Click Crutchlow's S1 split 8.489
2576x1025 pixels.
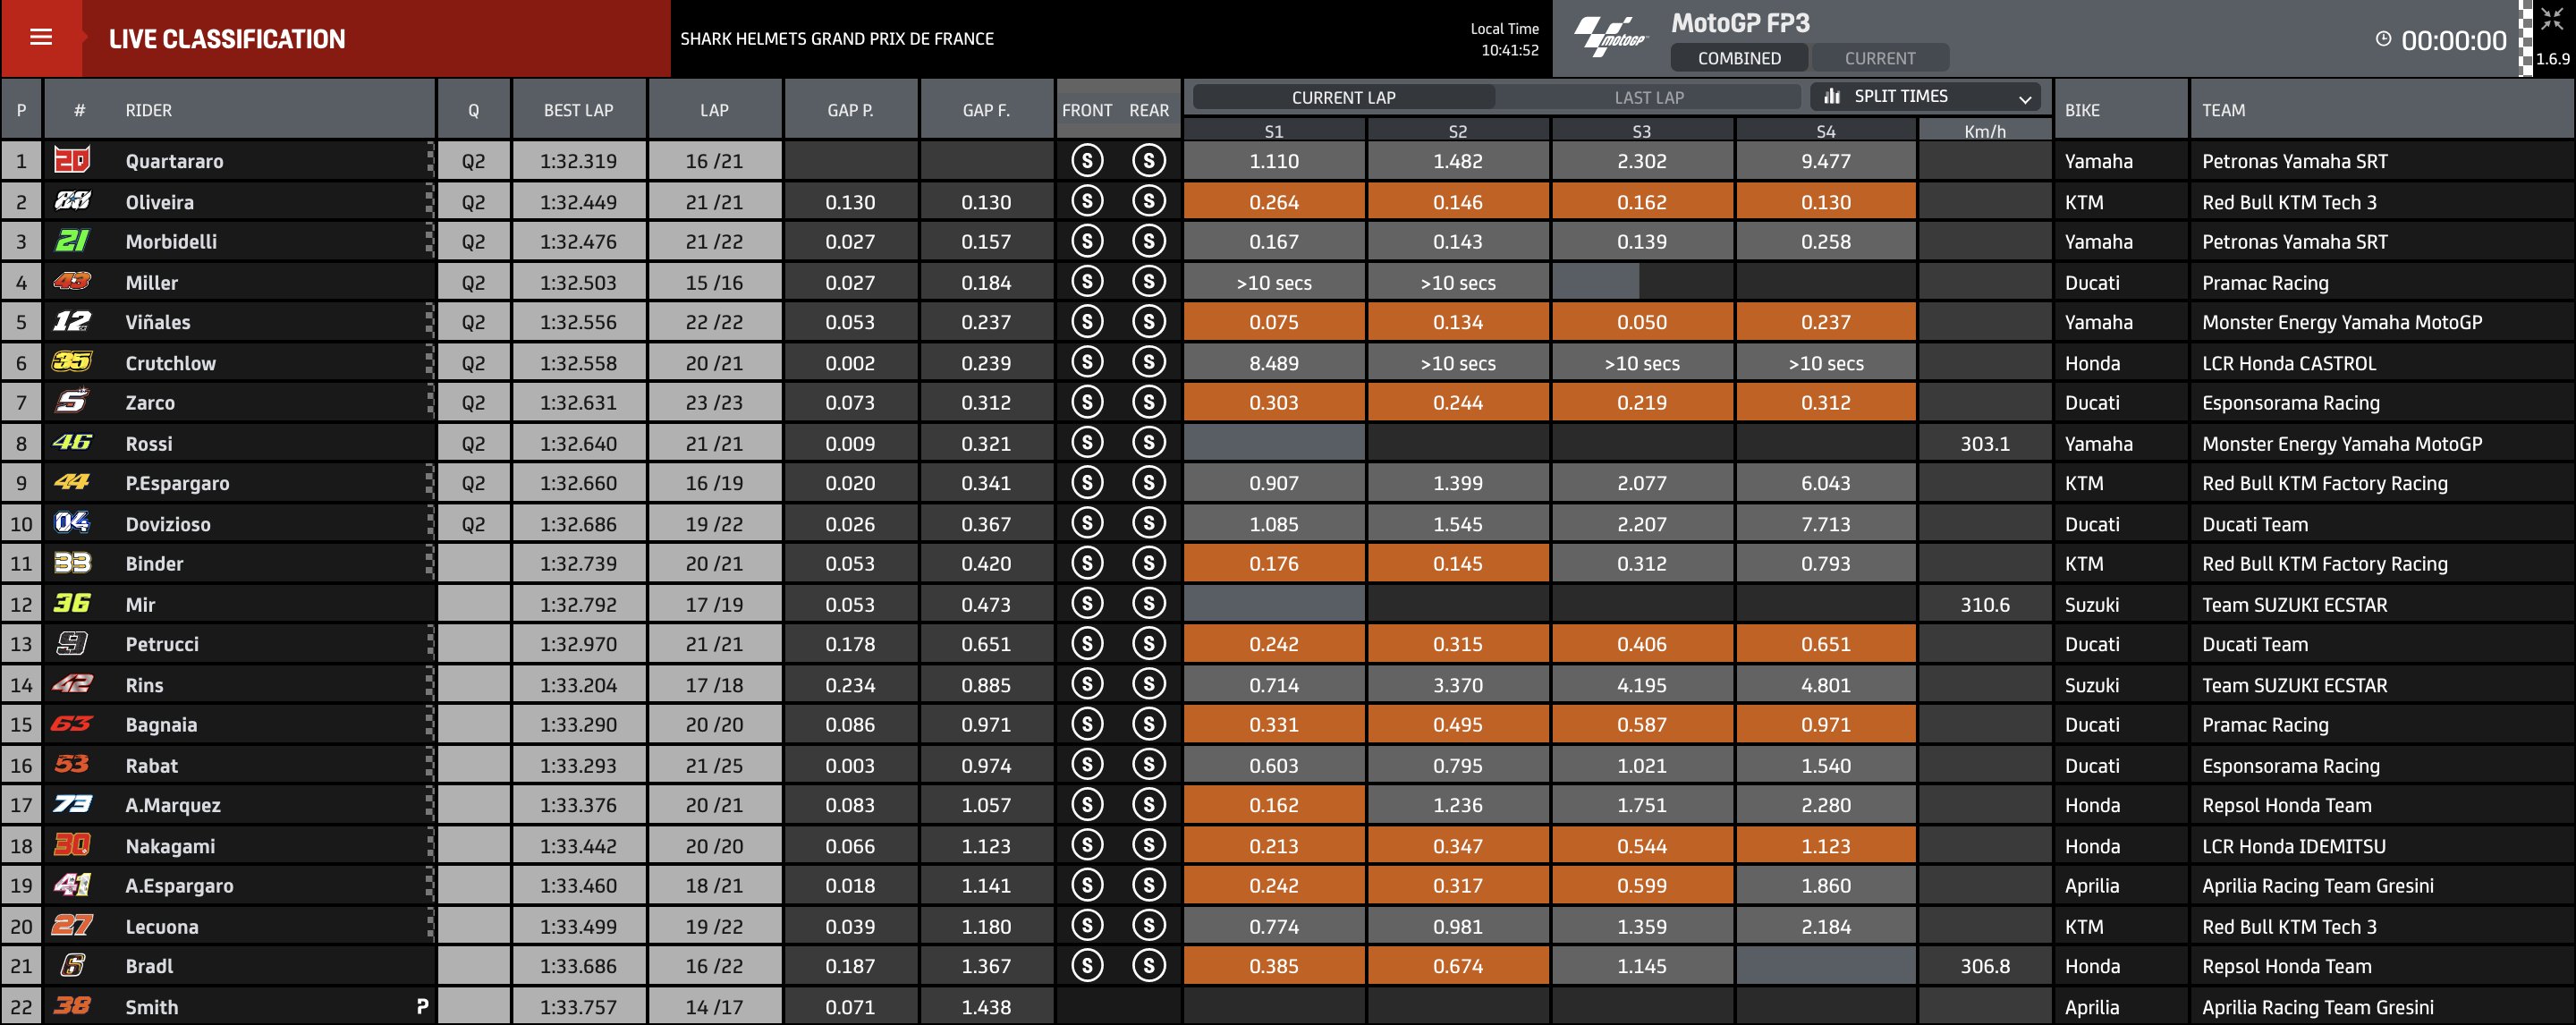pyautogui.click(x=1273, y=363)
